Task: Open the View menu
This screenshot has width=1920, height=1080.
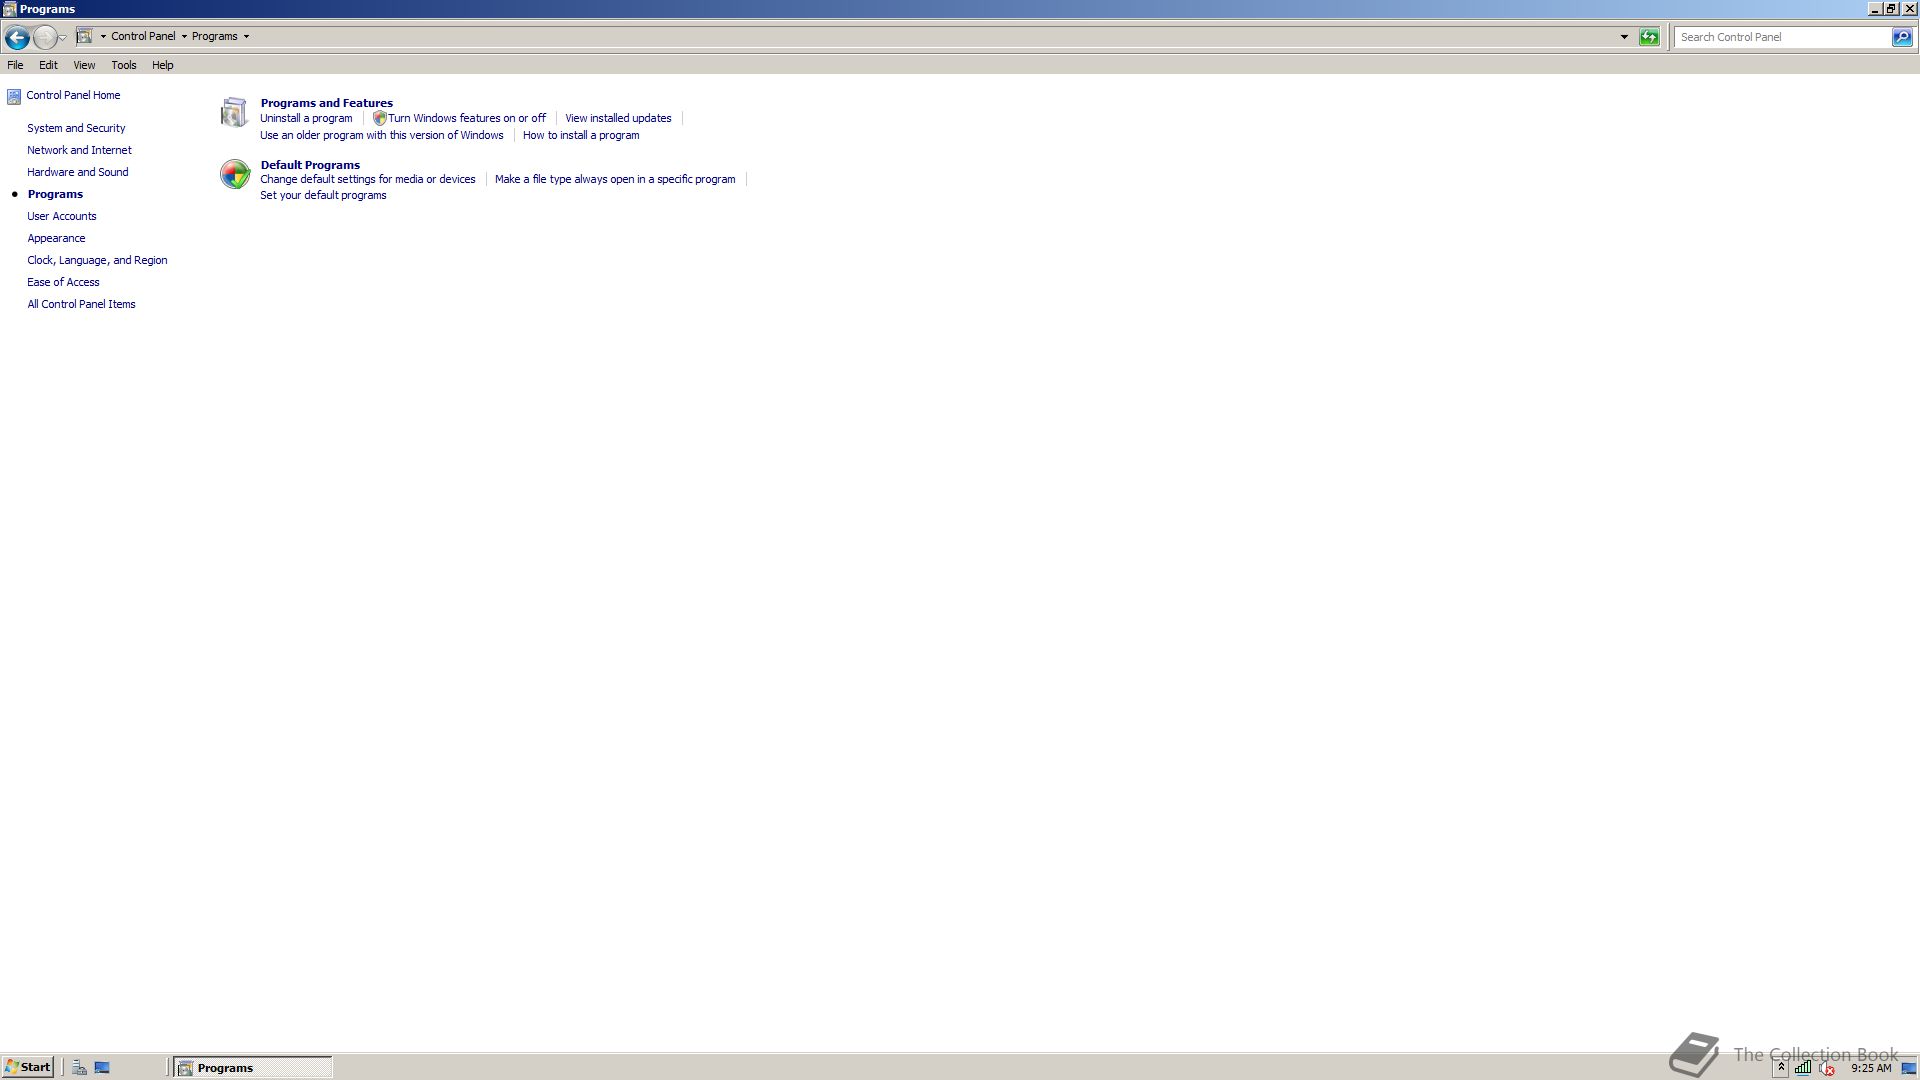Action: click(x=84, y=65)
